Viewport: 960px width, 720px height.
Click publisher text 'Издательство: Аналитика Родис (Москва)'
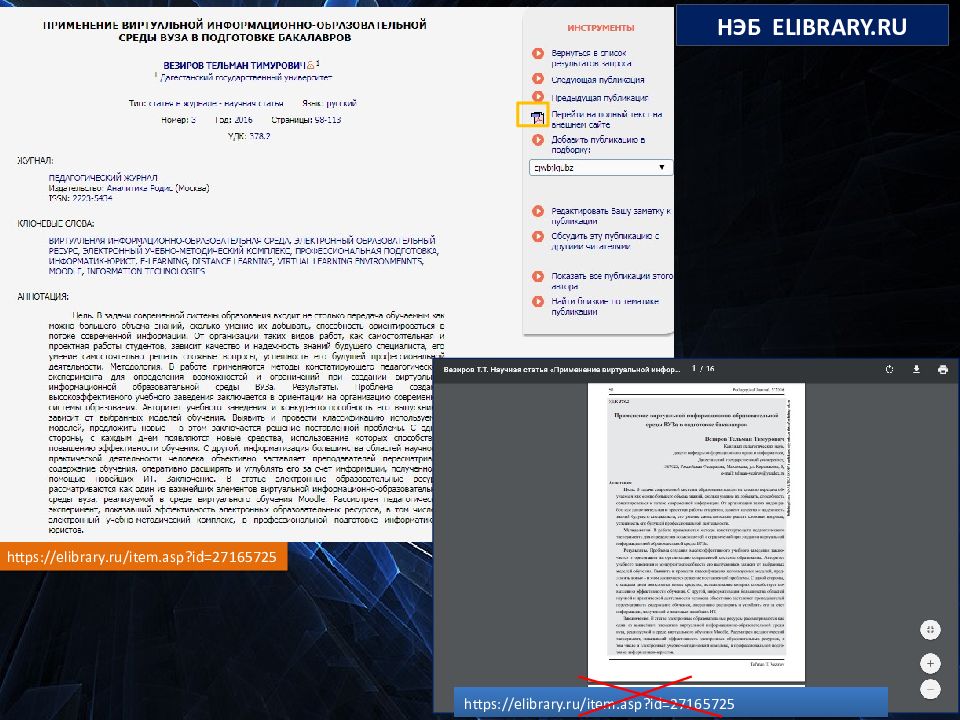click(129, 188)
